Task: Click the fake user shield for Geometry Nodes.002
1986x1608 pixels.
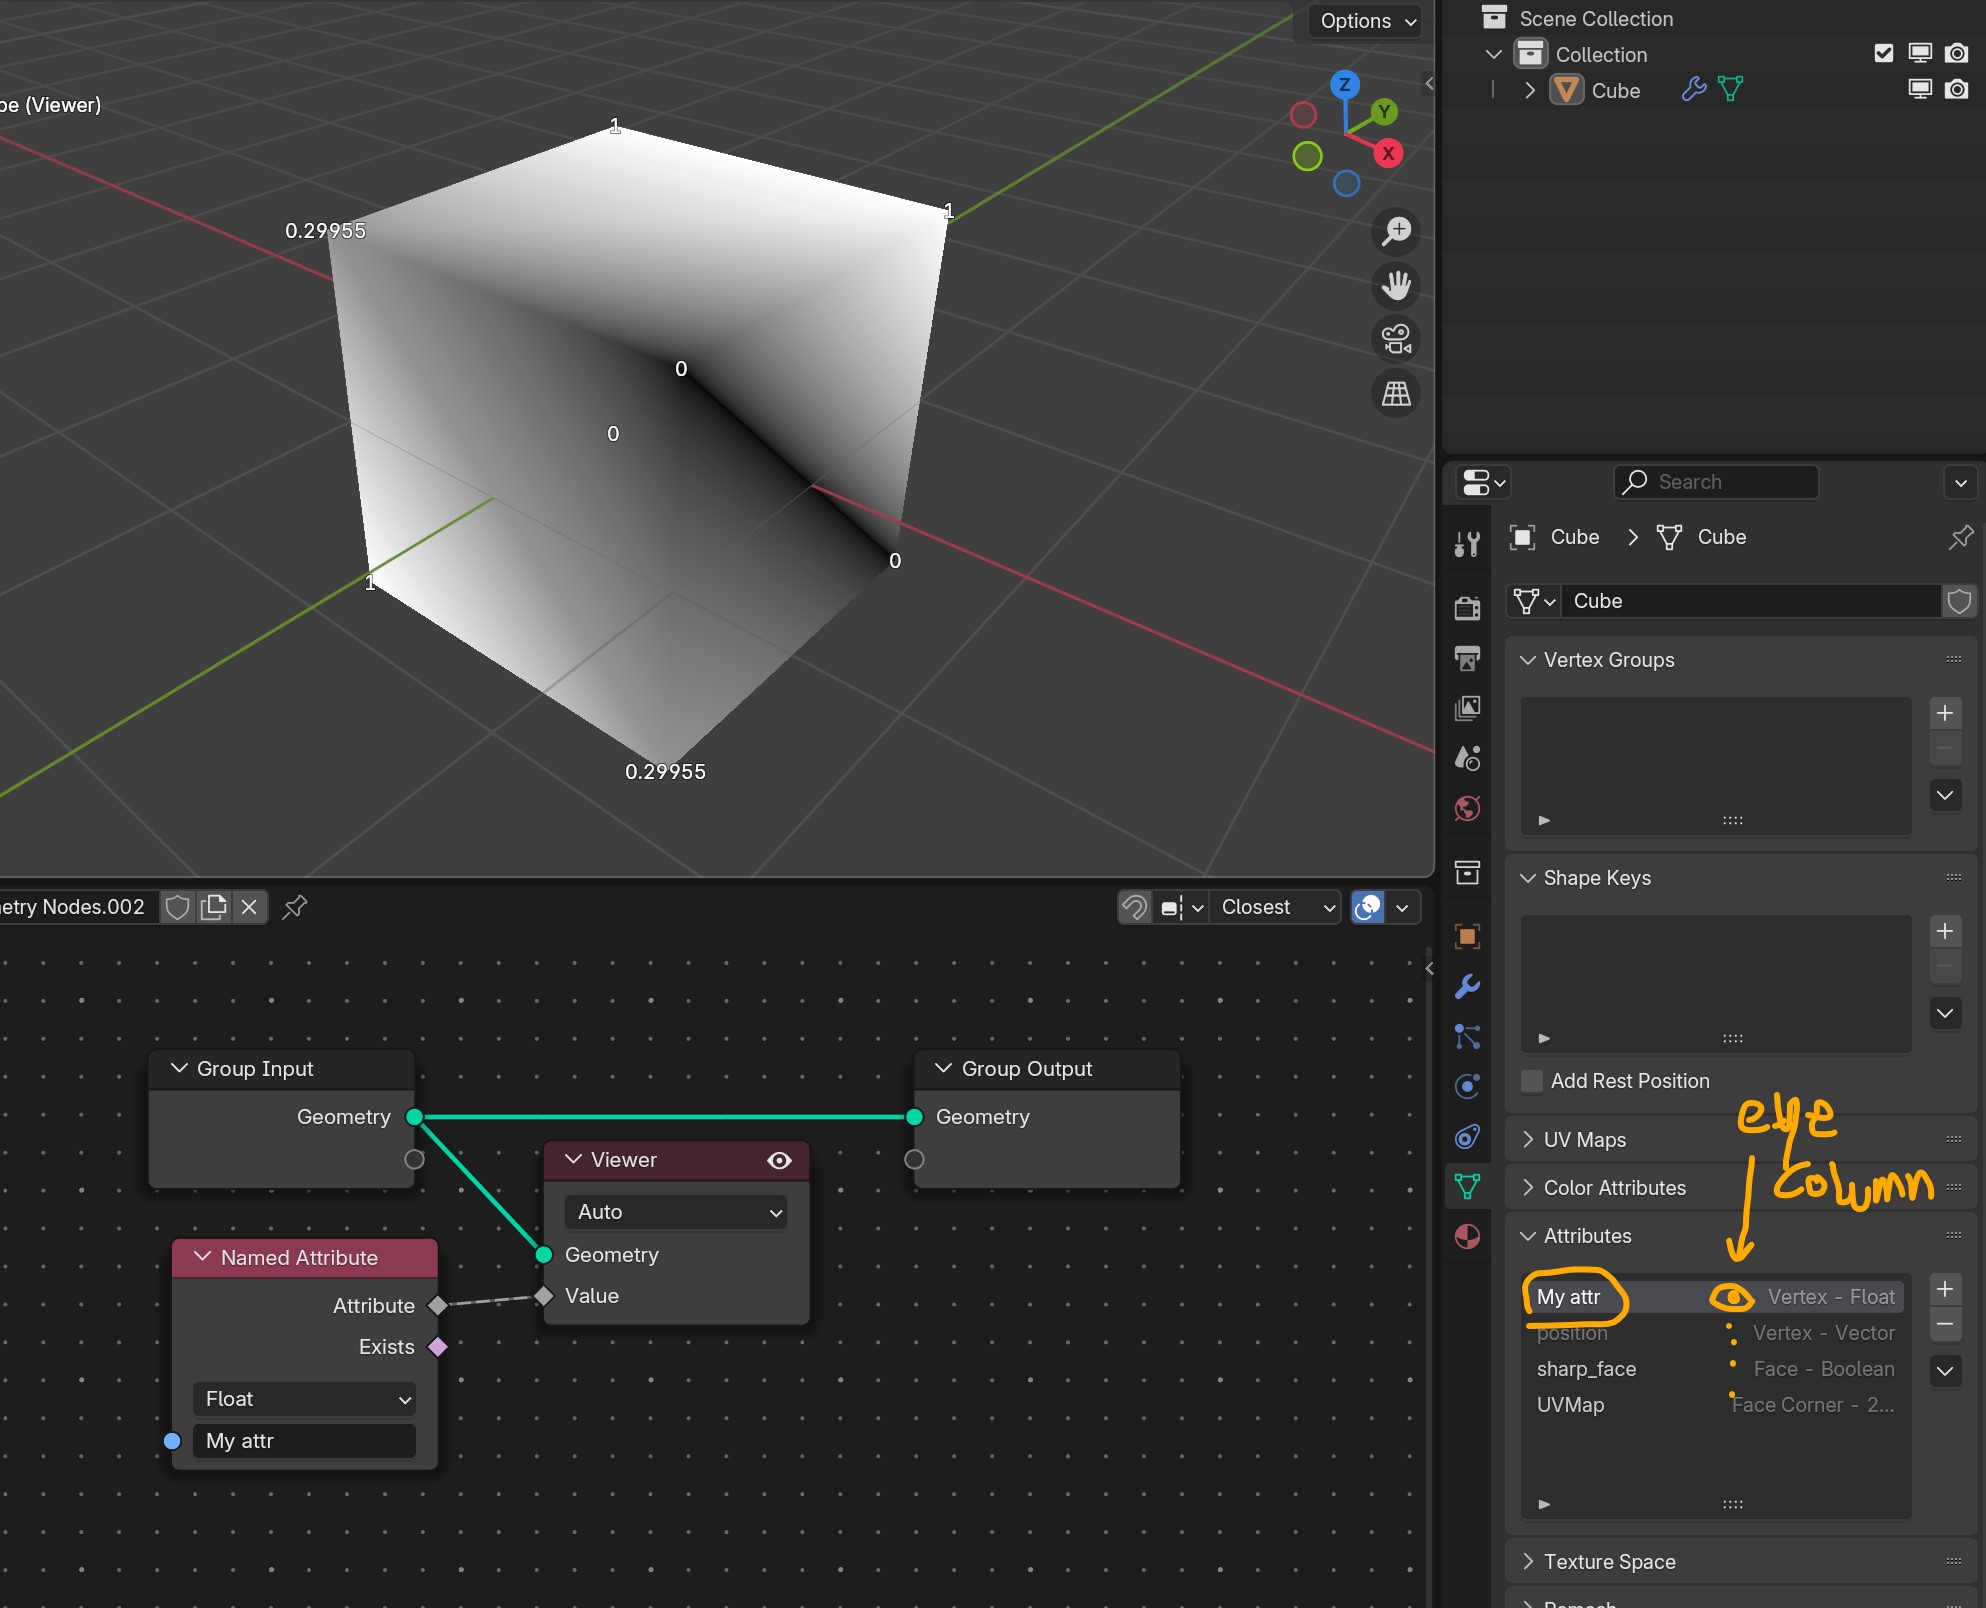Action: [177, 907]
